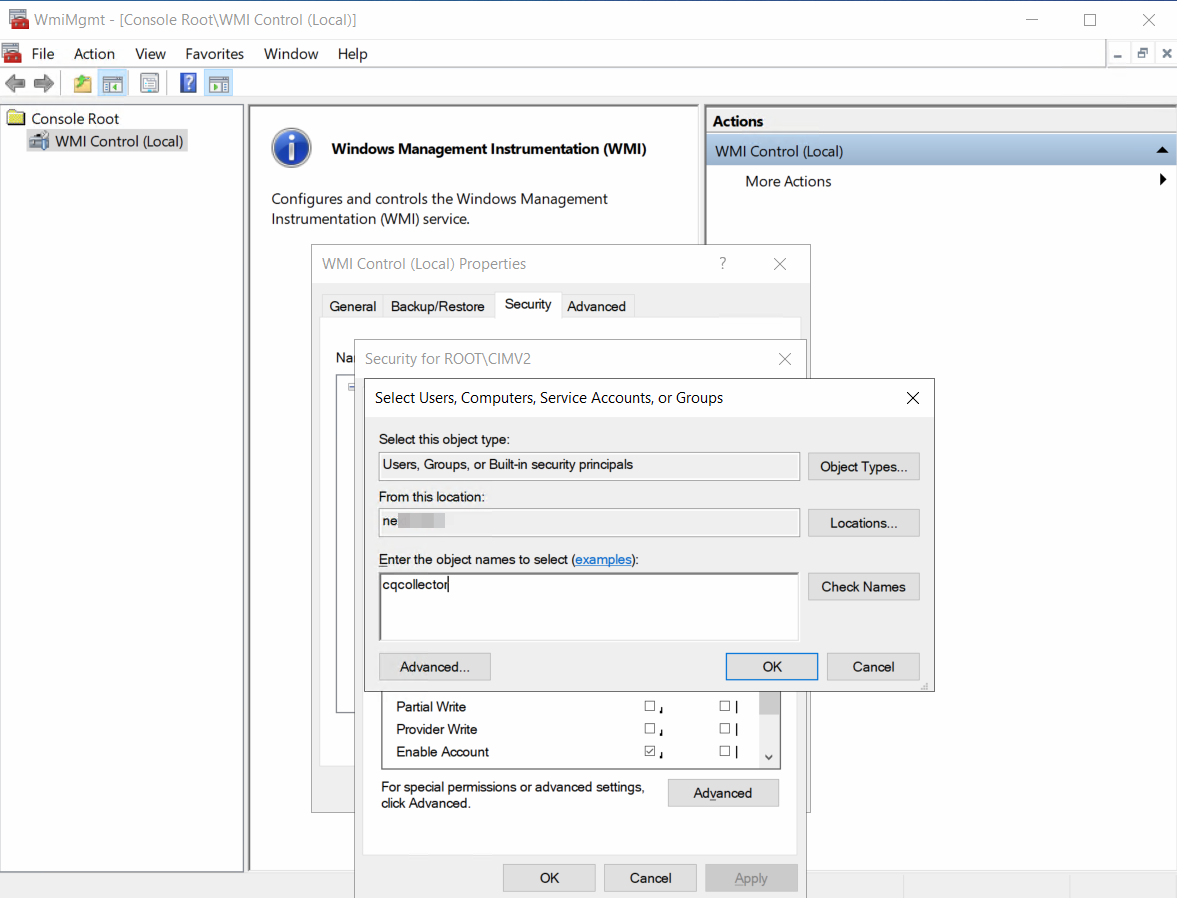Screen dimensions: 1177x898
Task: Click the object names text box containing cqcollector
Action: click(x=589, y=607)
